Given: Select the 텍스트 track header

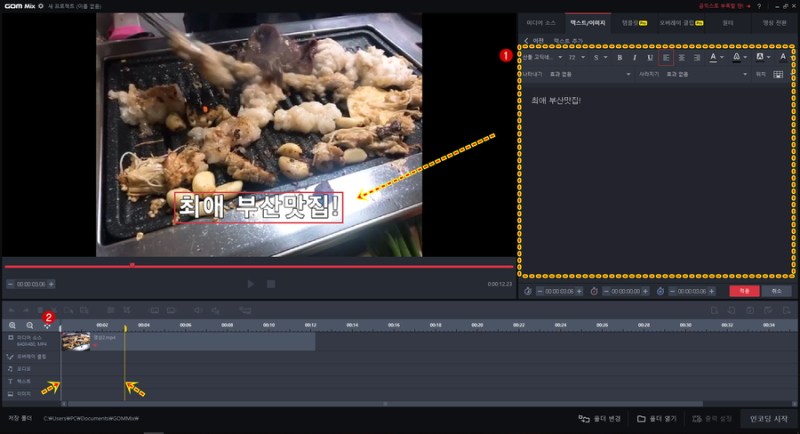Looking at the screenshot, I should pos(31,381).
